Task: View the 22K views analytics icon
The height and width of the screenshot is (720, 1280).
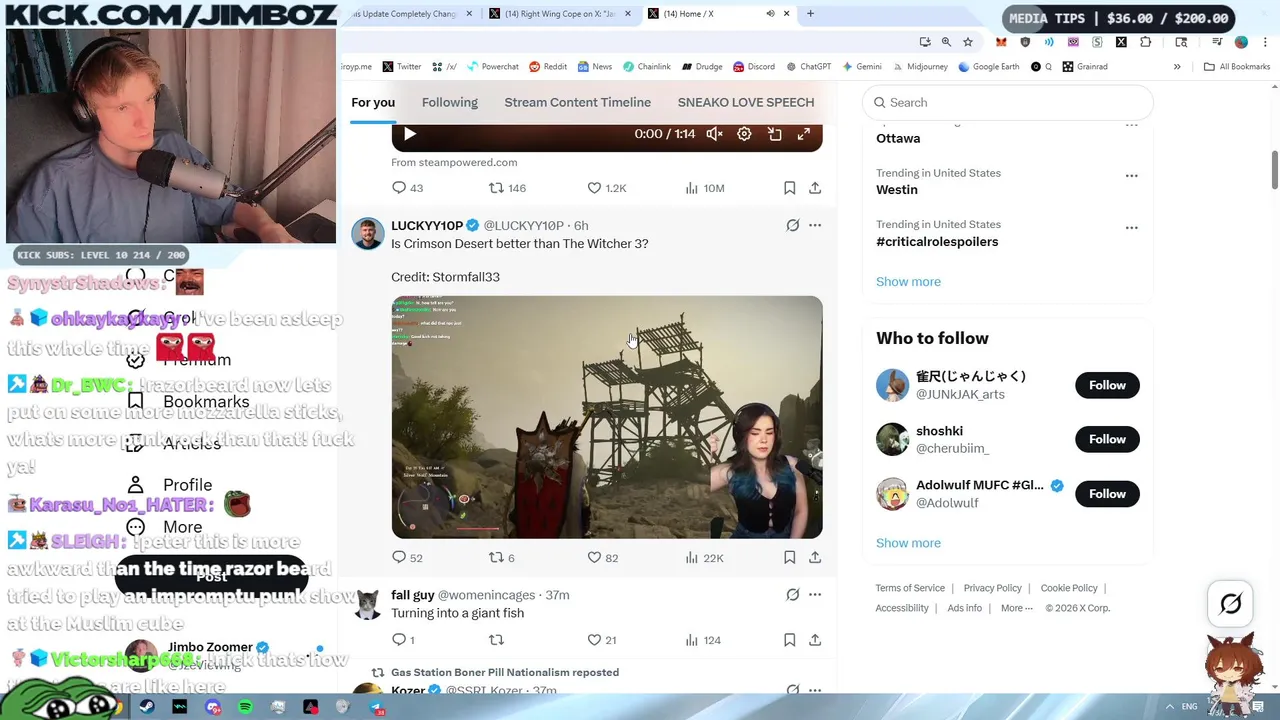Action: click(x=691, y=558)
